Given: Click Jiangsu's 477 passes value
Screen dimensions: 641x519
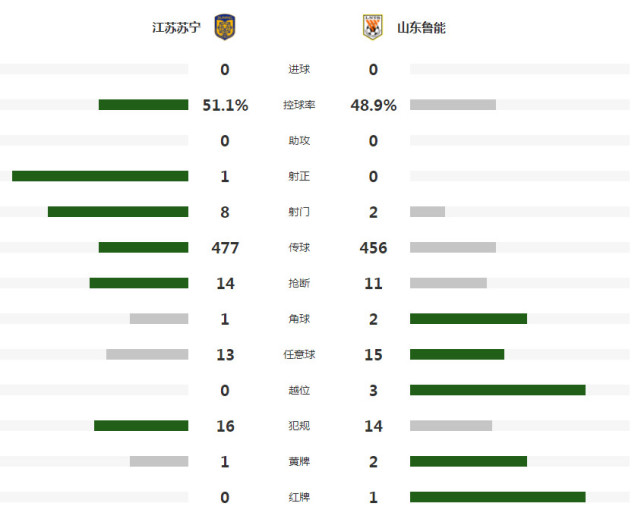Looking at the screenshot, I should click(225, 248).
